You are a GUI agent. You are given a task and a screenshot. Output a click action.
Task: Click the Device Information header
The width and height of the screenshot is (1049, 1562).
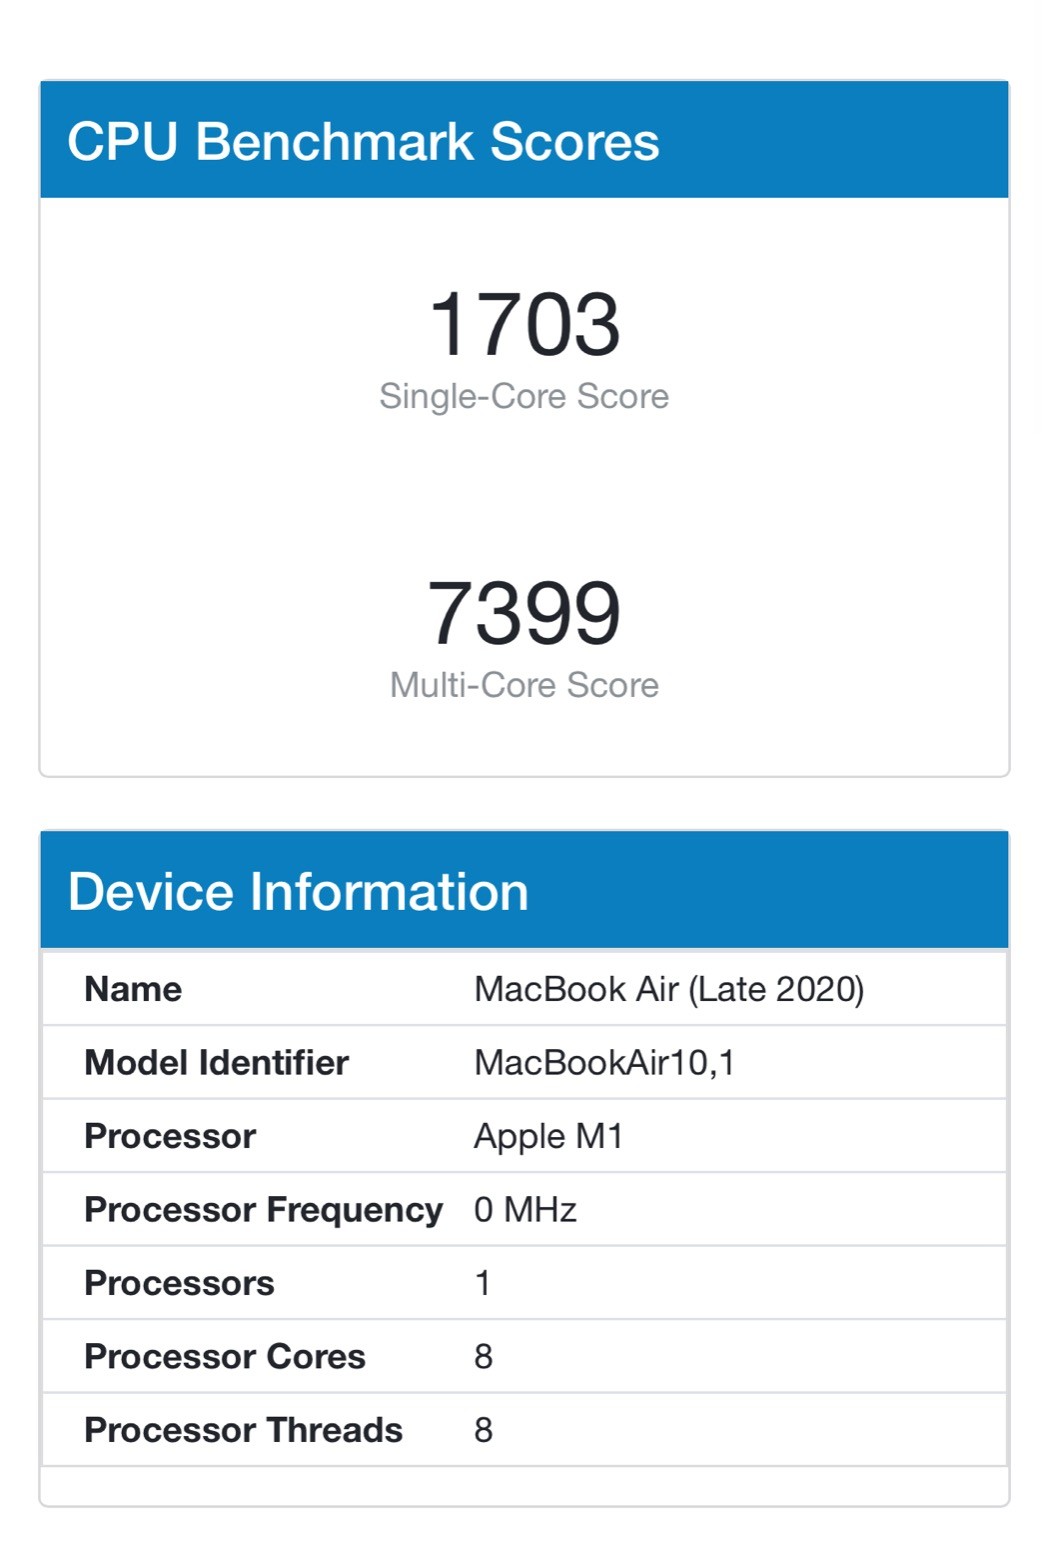tap(298, 891)
